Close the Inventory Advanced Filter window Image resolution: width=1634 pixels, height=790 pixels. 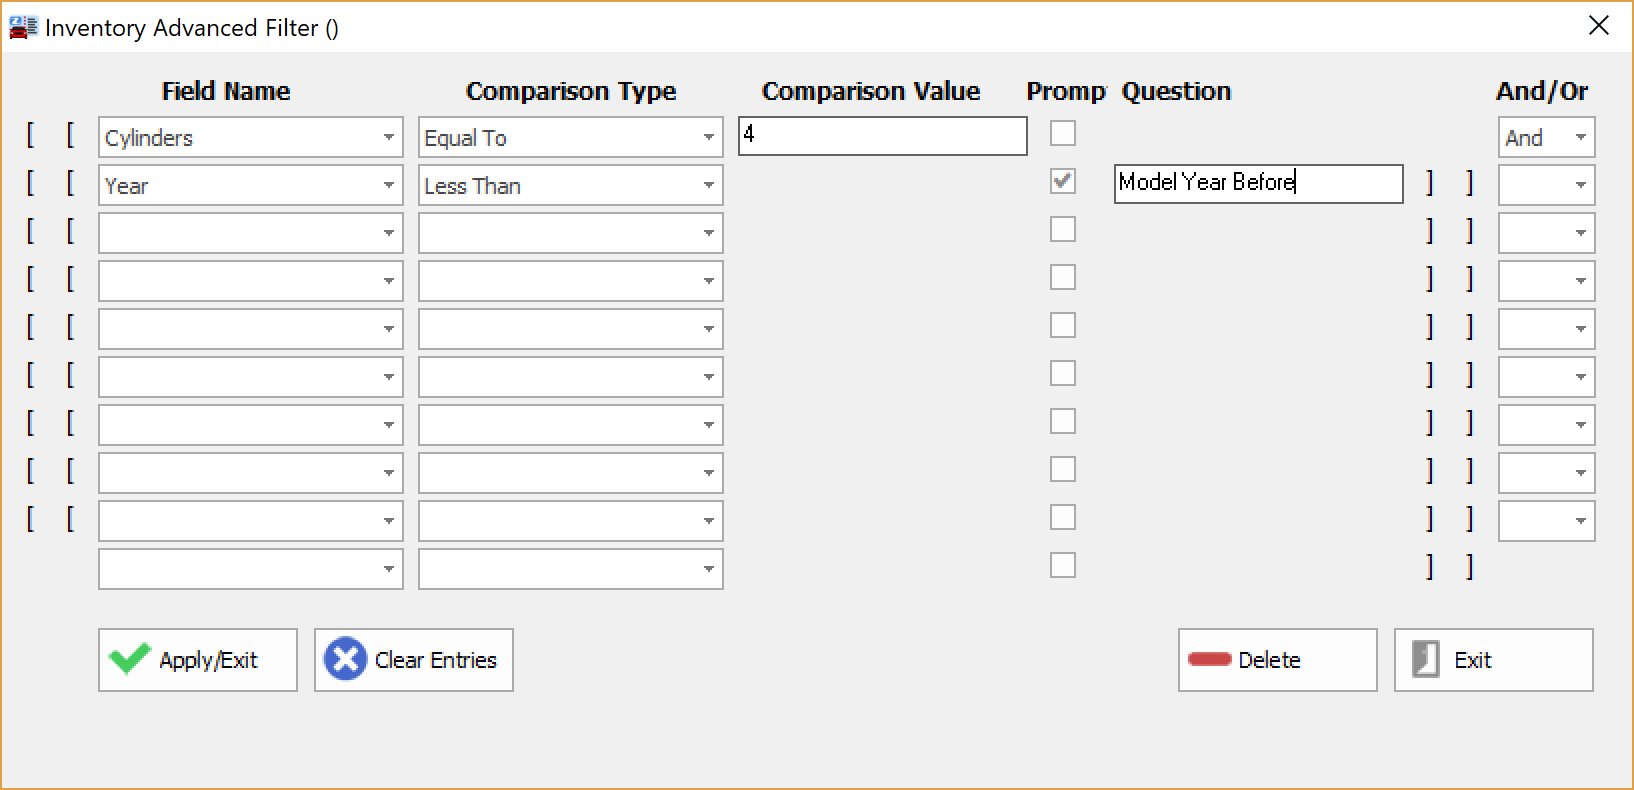tap(1599, 26)
